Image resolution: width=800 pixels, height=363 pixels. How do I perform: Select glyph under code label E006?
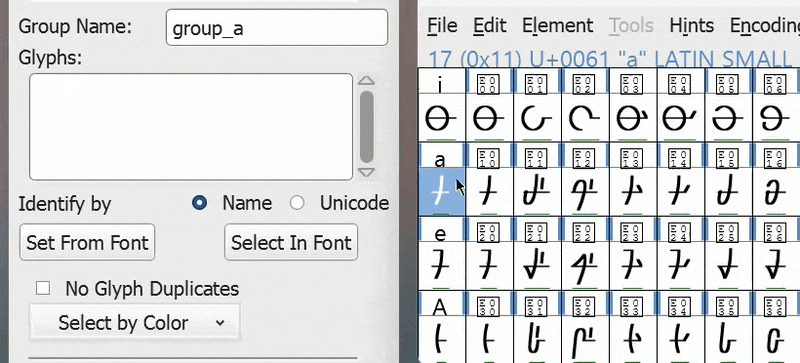[777, 118]
